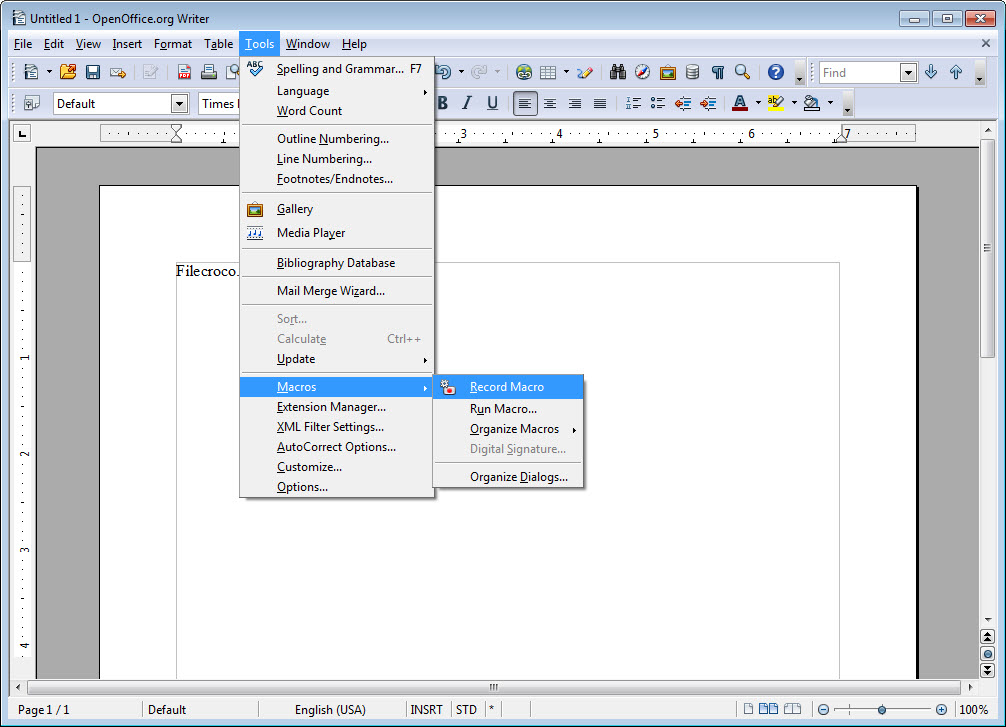
Task: Open Find & Replace binoculars icon
Action: point(617,72)
